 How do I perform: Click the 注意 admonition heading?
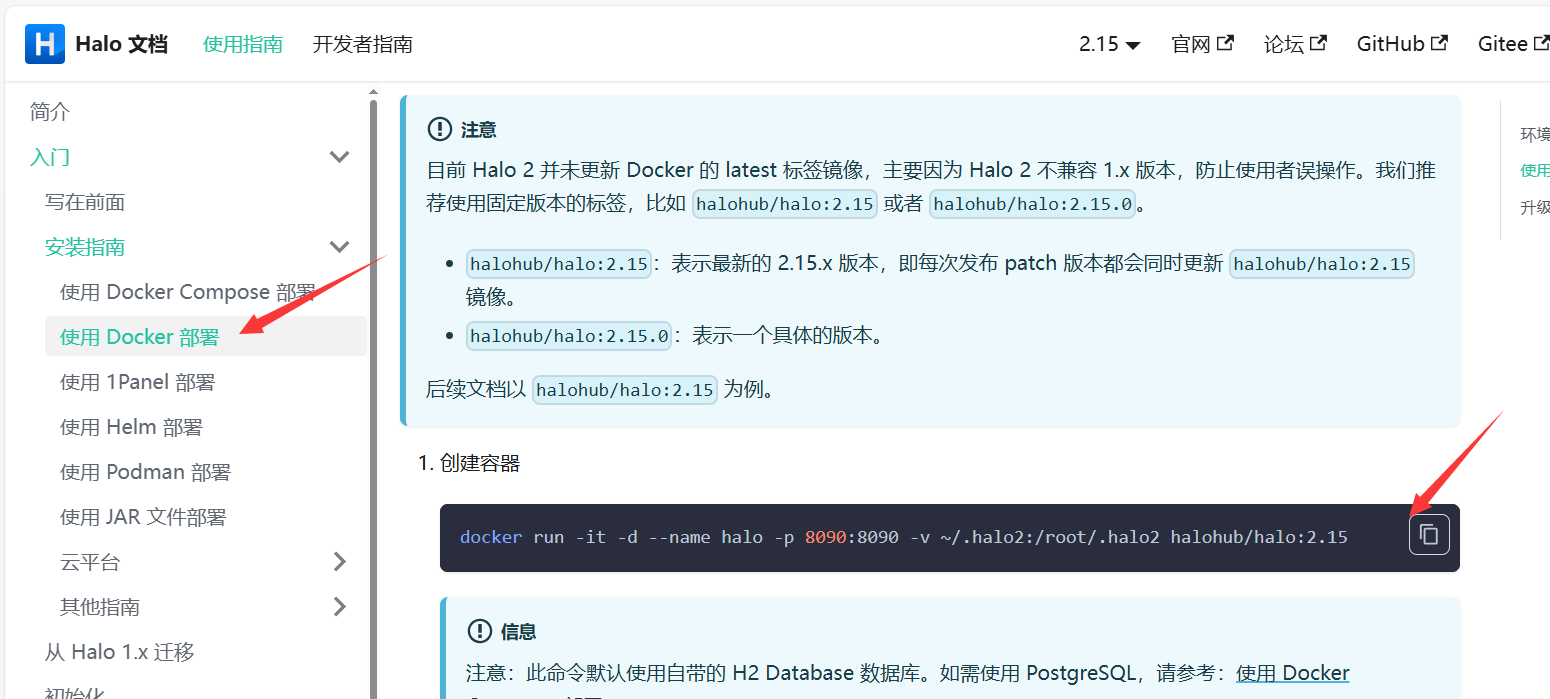click(x=479, y=130)
